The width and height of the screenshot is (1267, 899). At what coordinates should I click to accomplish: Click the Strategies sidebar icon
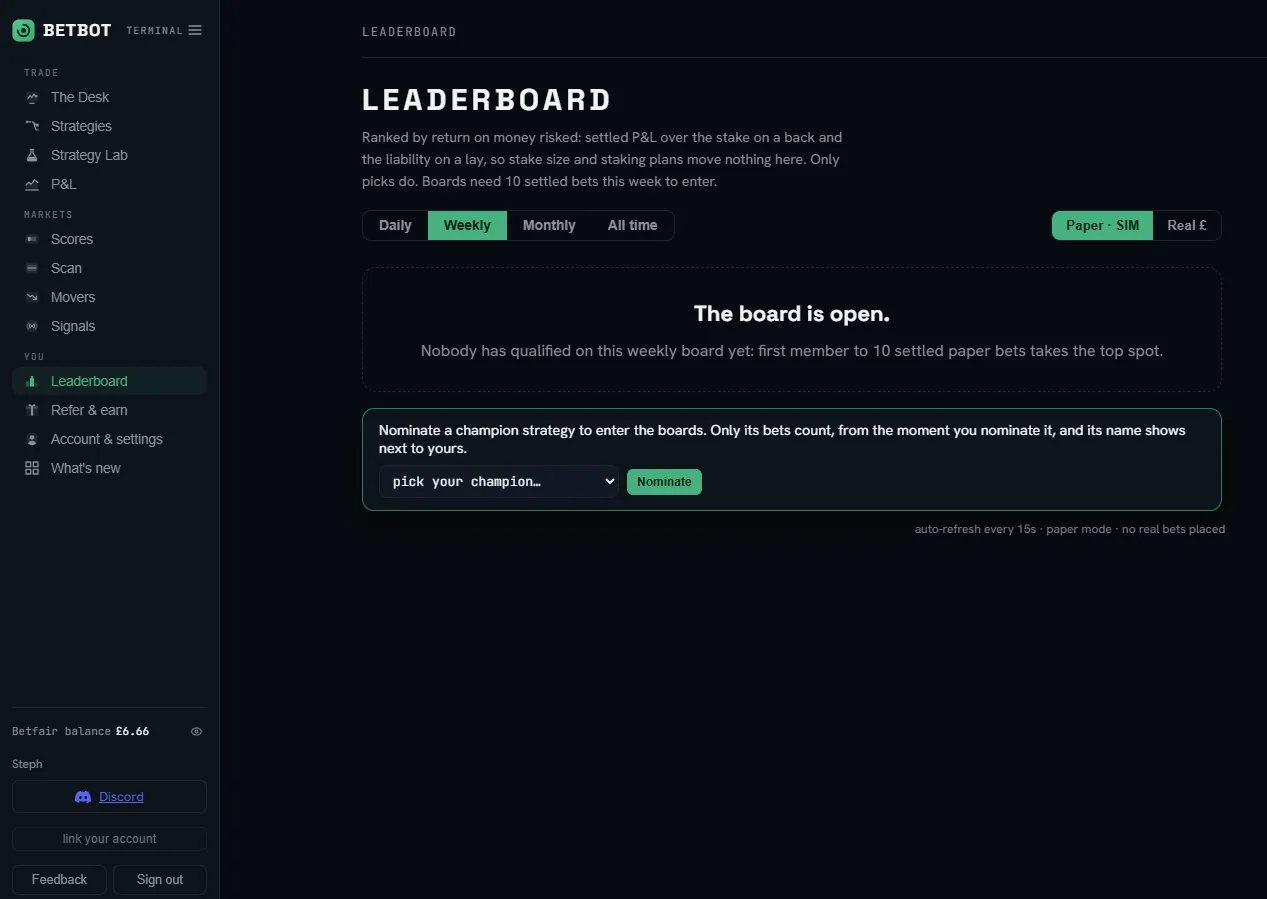[x=32, y=126]
